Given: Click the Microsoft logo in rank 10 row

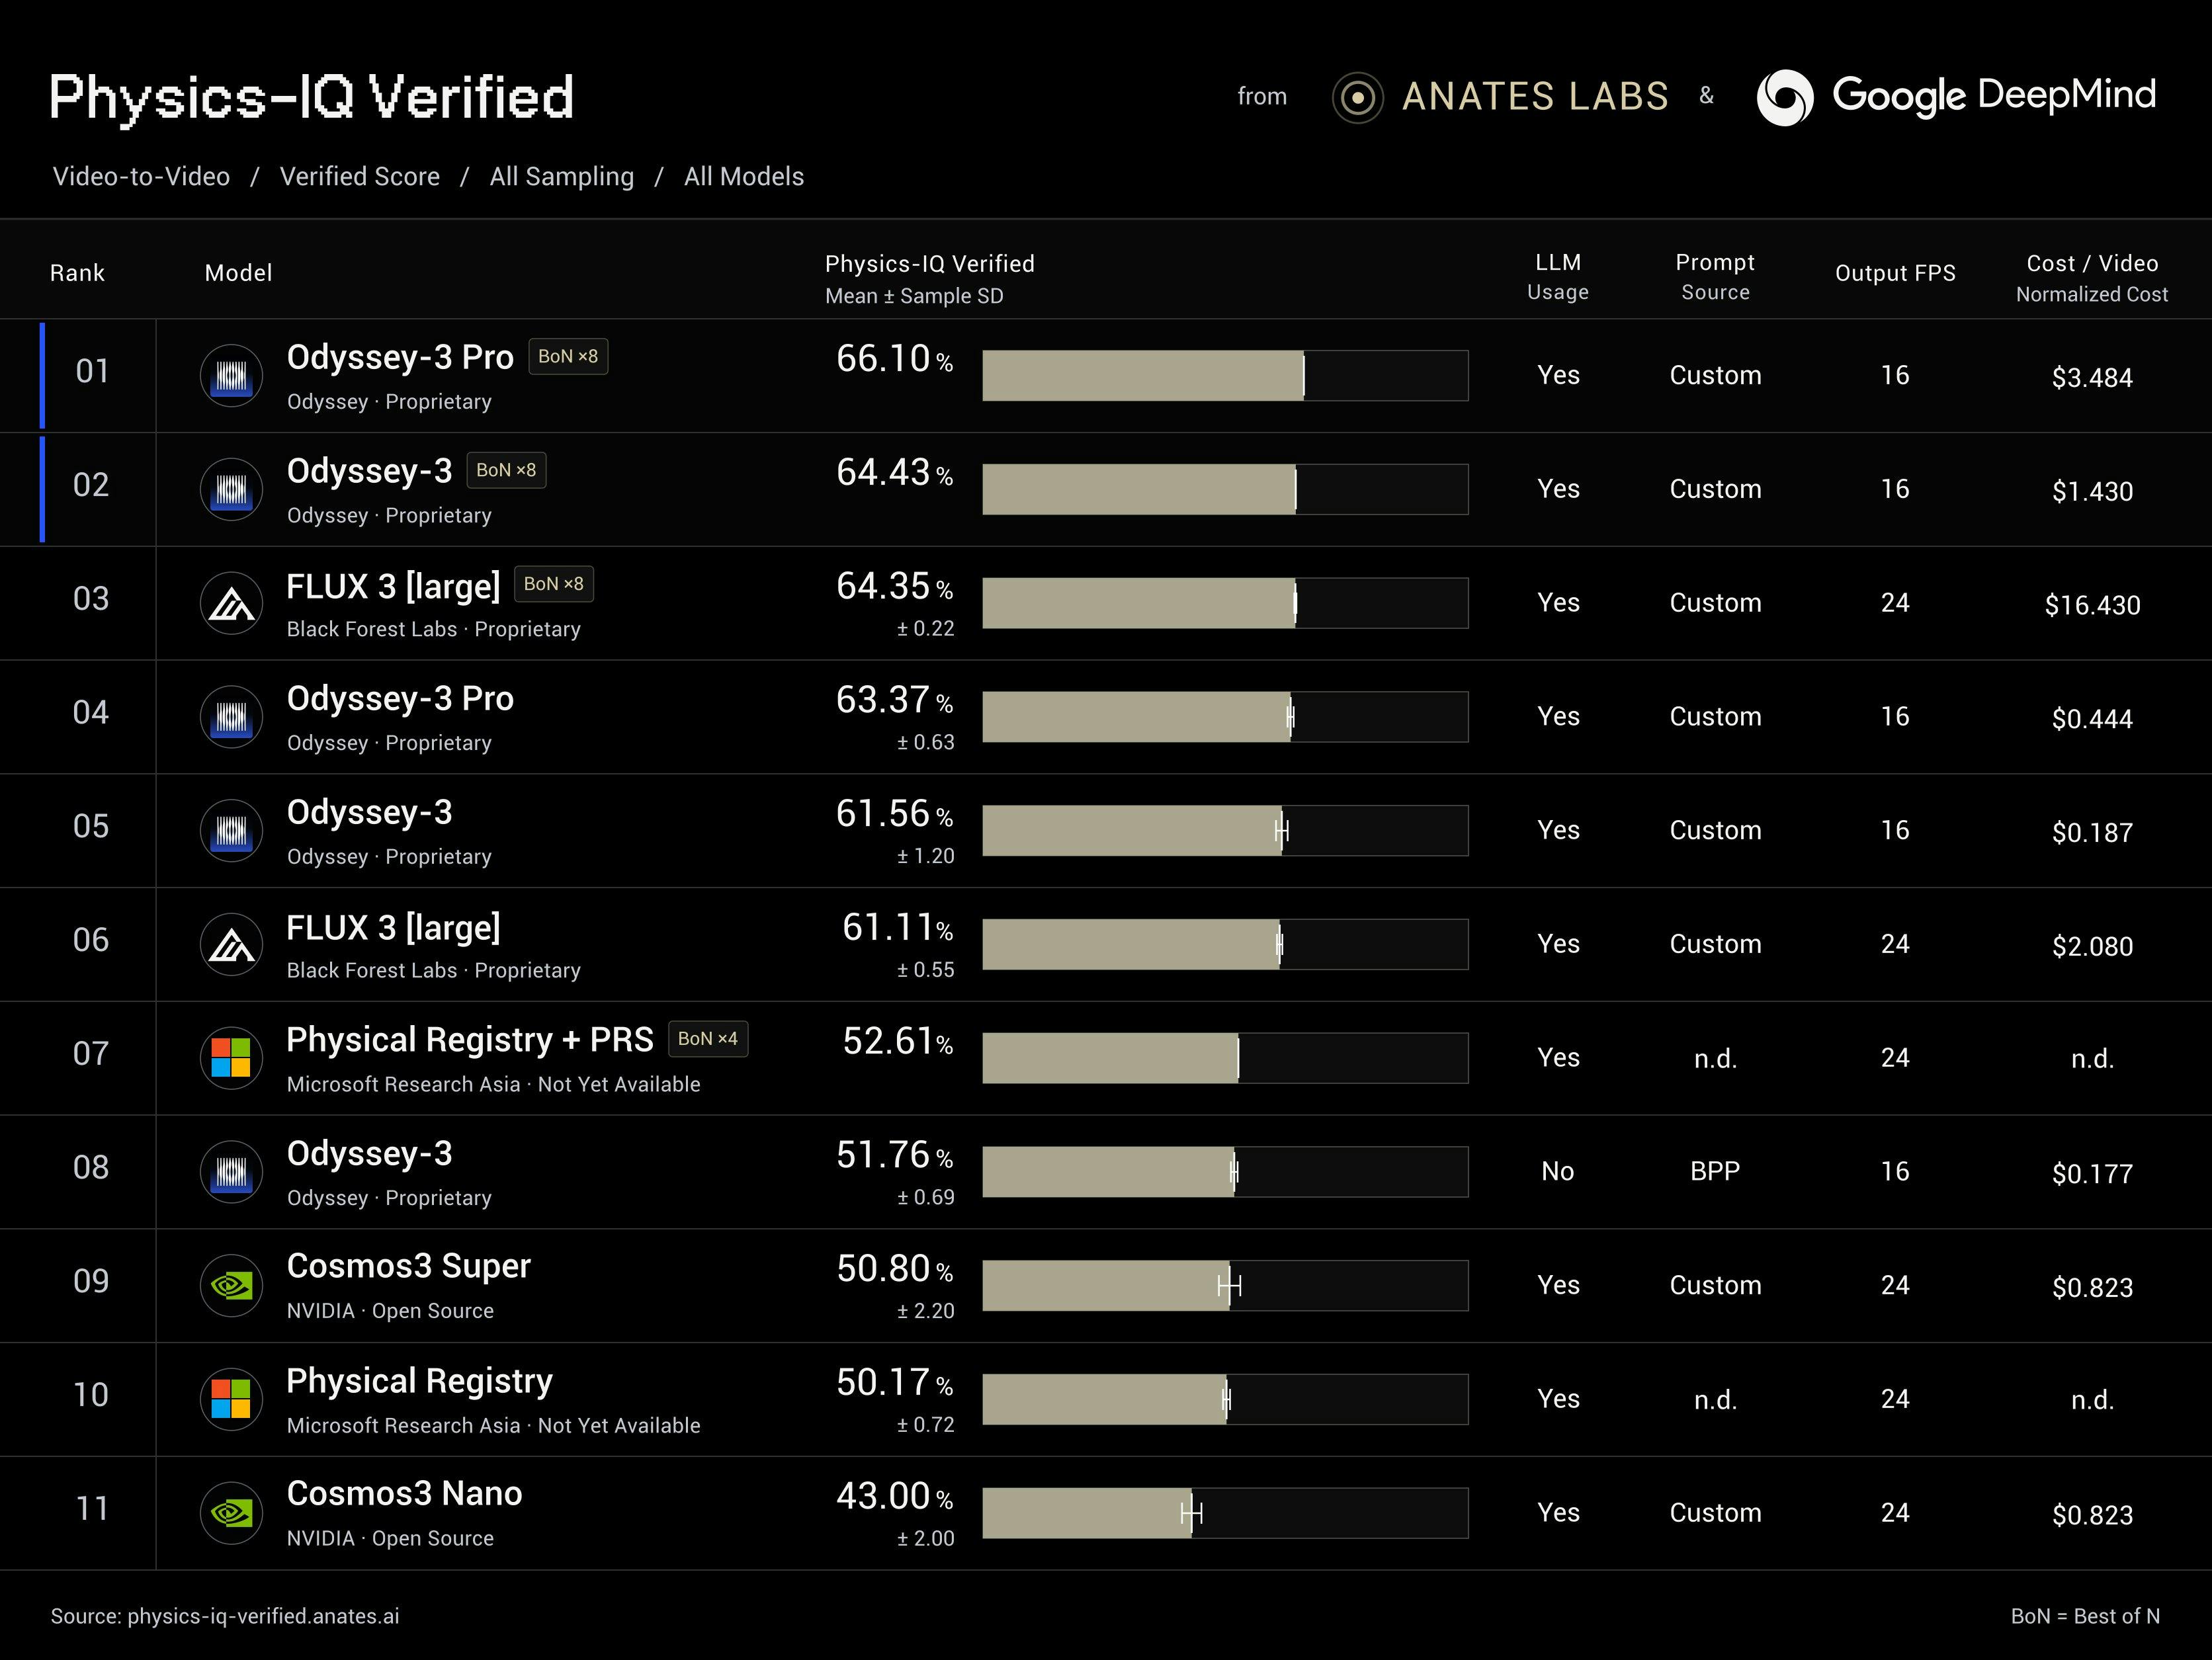Looking at the screenshot, I should pyautogui.click(x=232, y=1399).
